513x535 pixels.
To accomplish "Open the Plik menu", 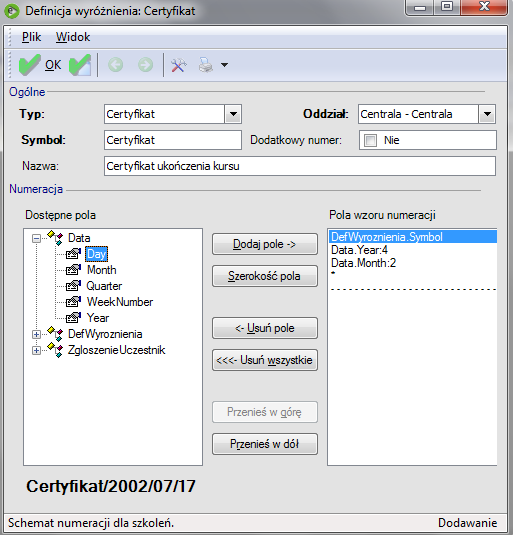I will point(31,37).
